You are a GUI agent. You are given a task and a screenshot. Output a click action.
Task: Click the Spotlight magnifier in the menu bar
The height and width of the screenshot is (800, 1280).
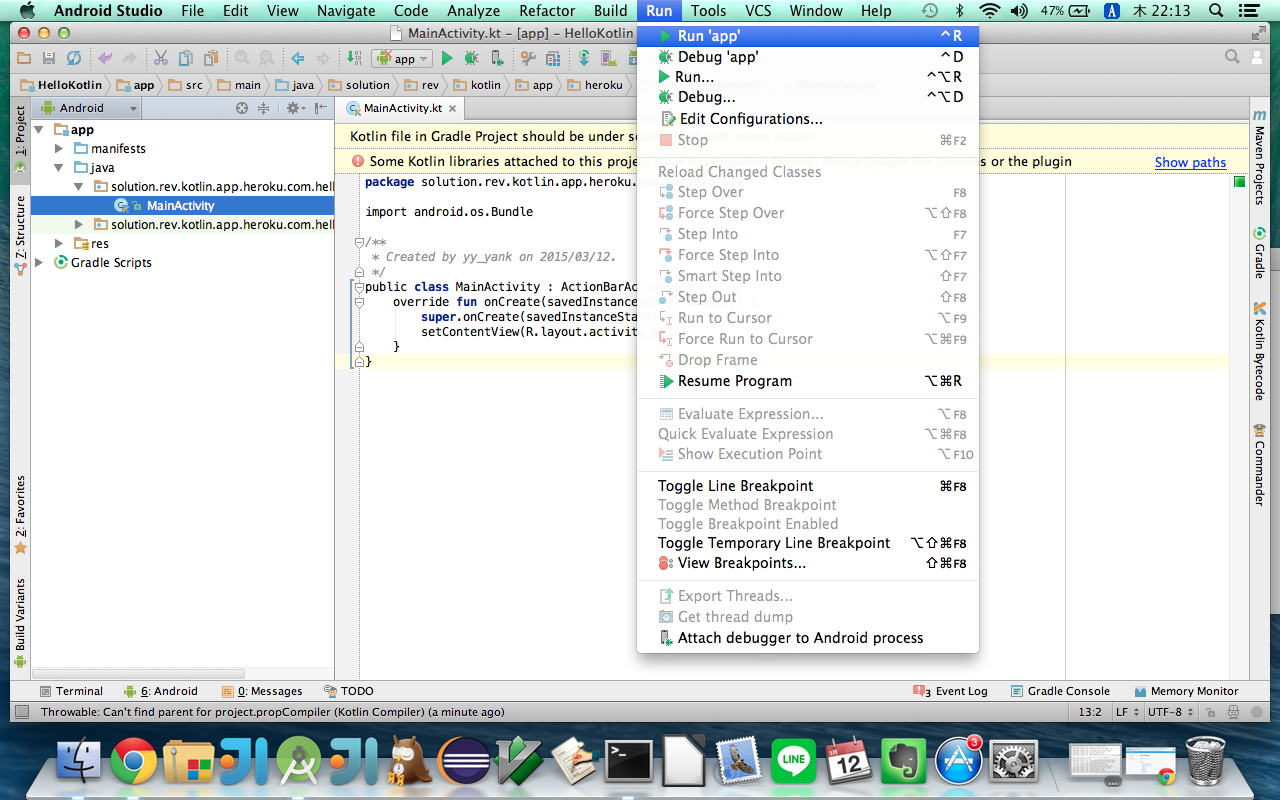(x=1216, y=11)
